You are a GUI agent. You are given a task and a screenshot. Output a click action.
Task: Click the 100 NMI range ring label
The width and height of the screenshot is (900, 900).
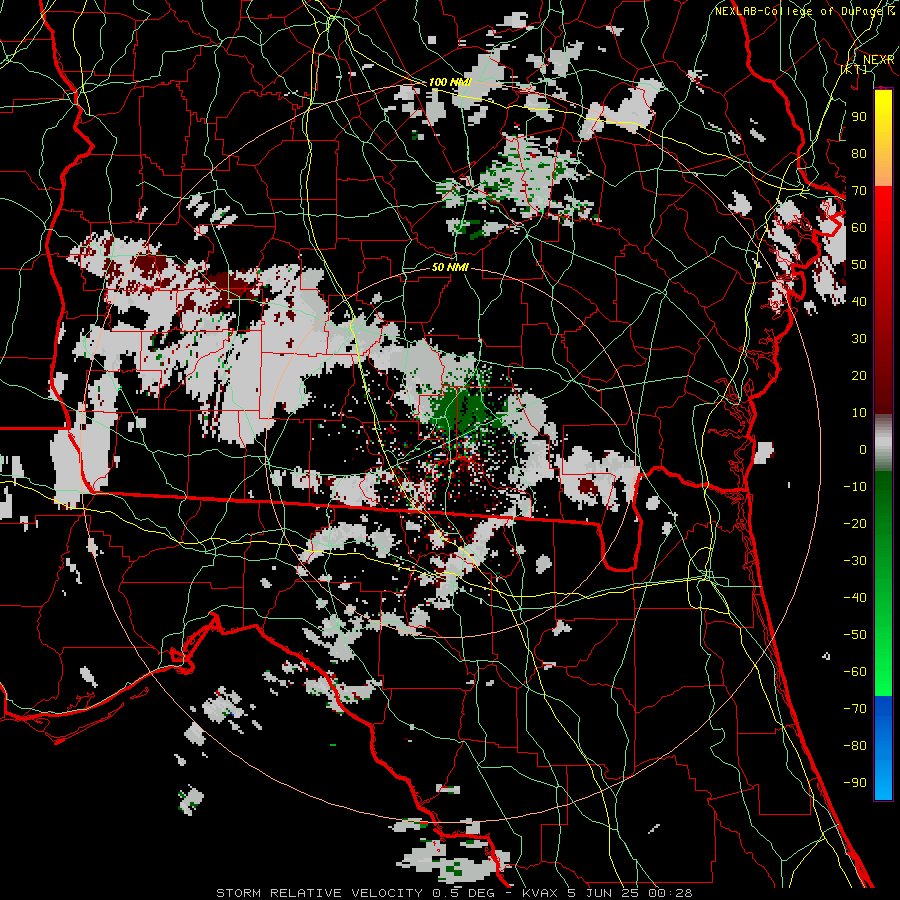(x=450, y=82)
